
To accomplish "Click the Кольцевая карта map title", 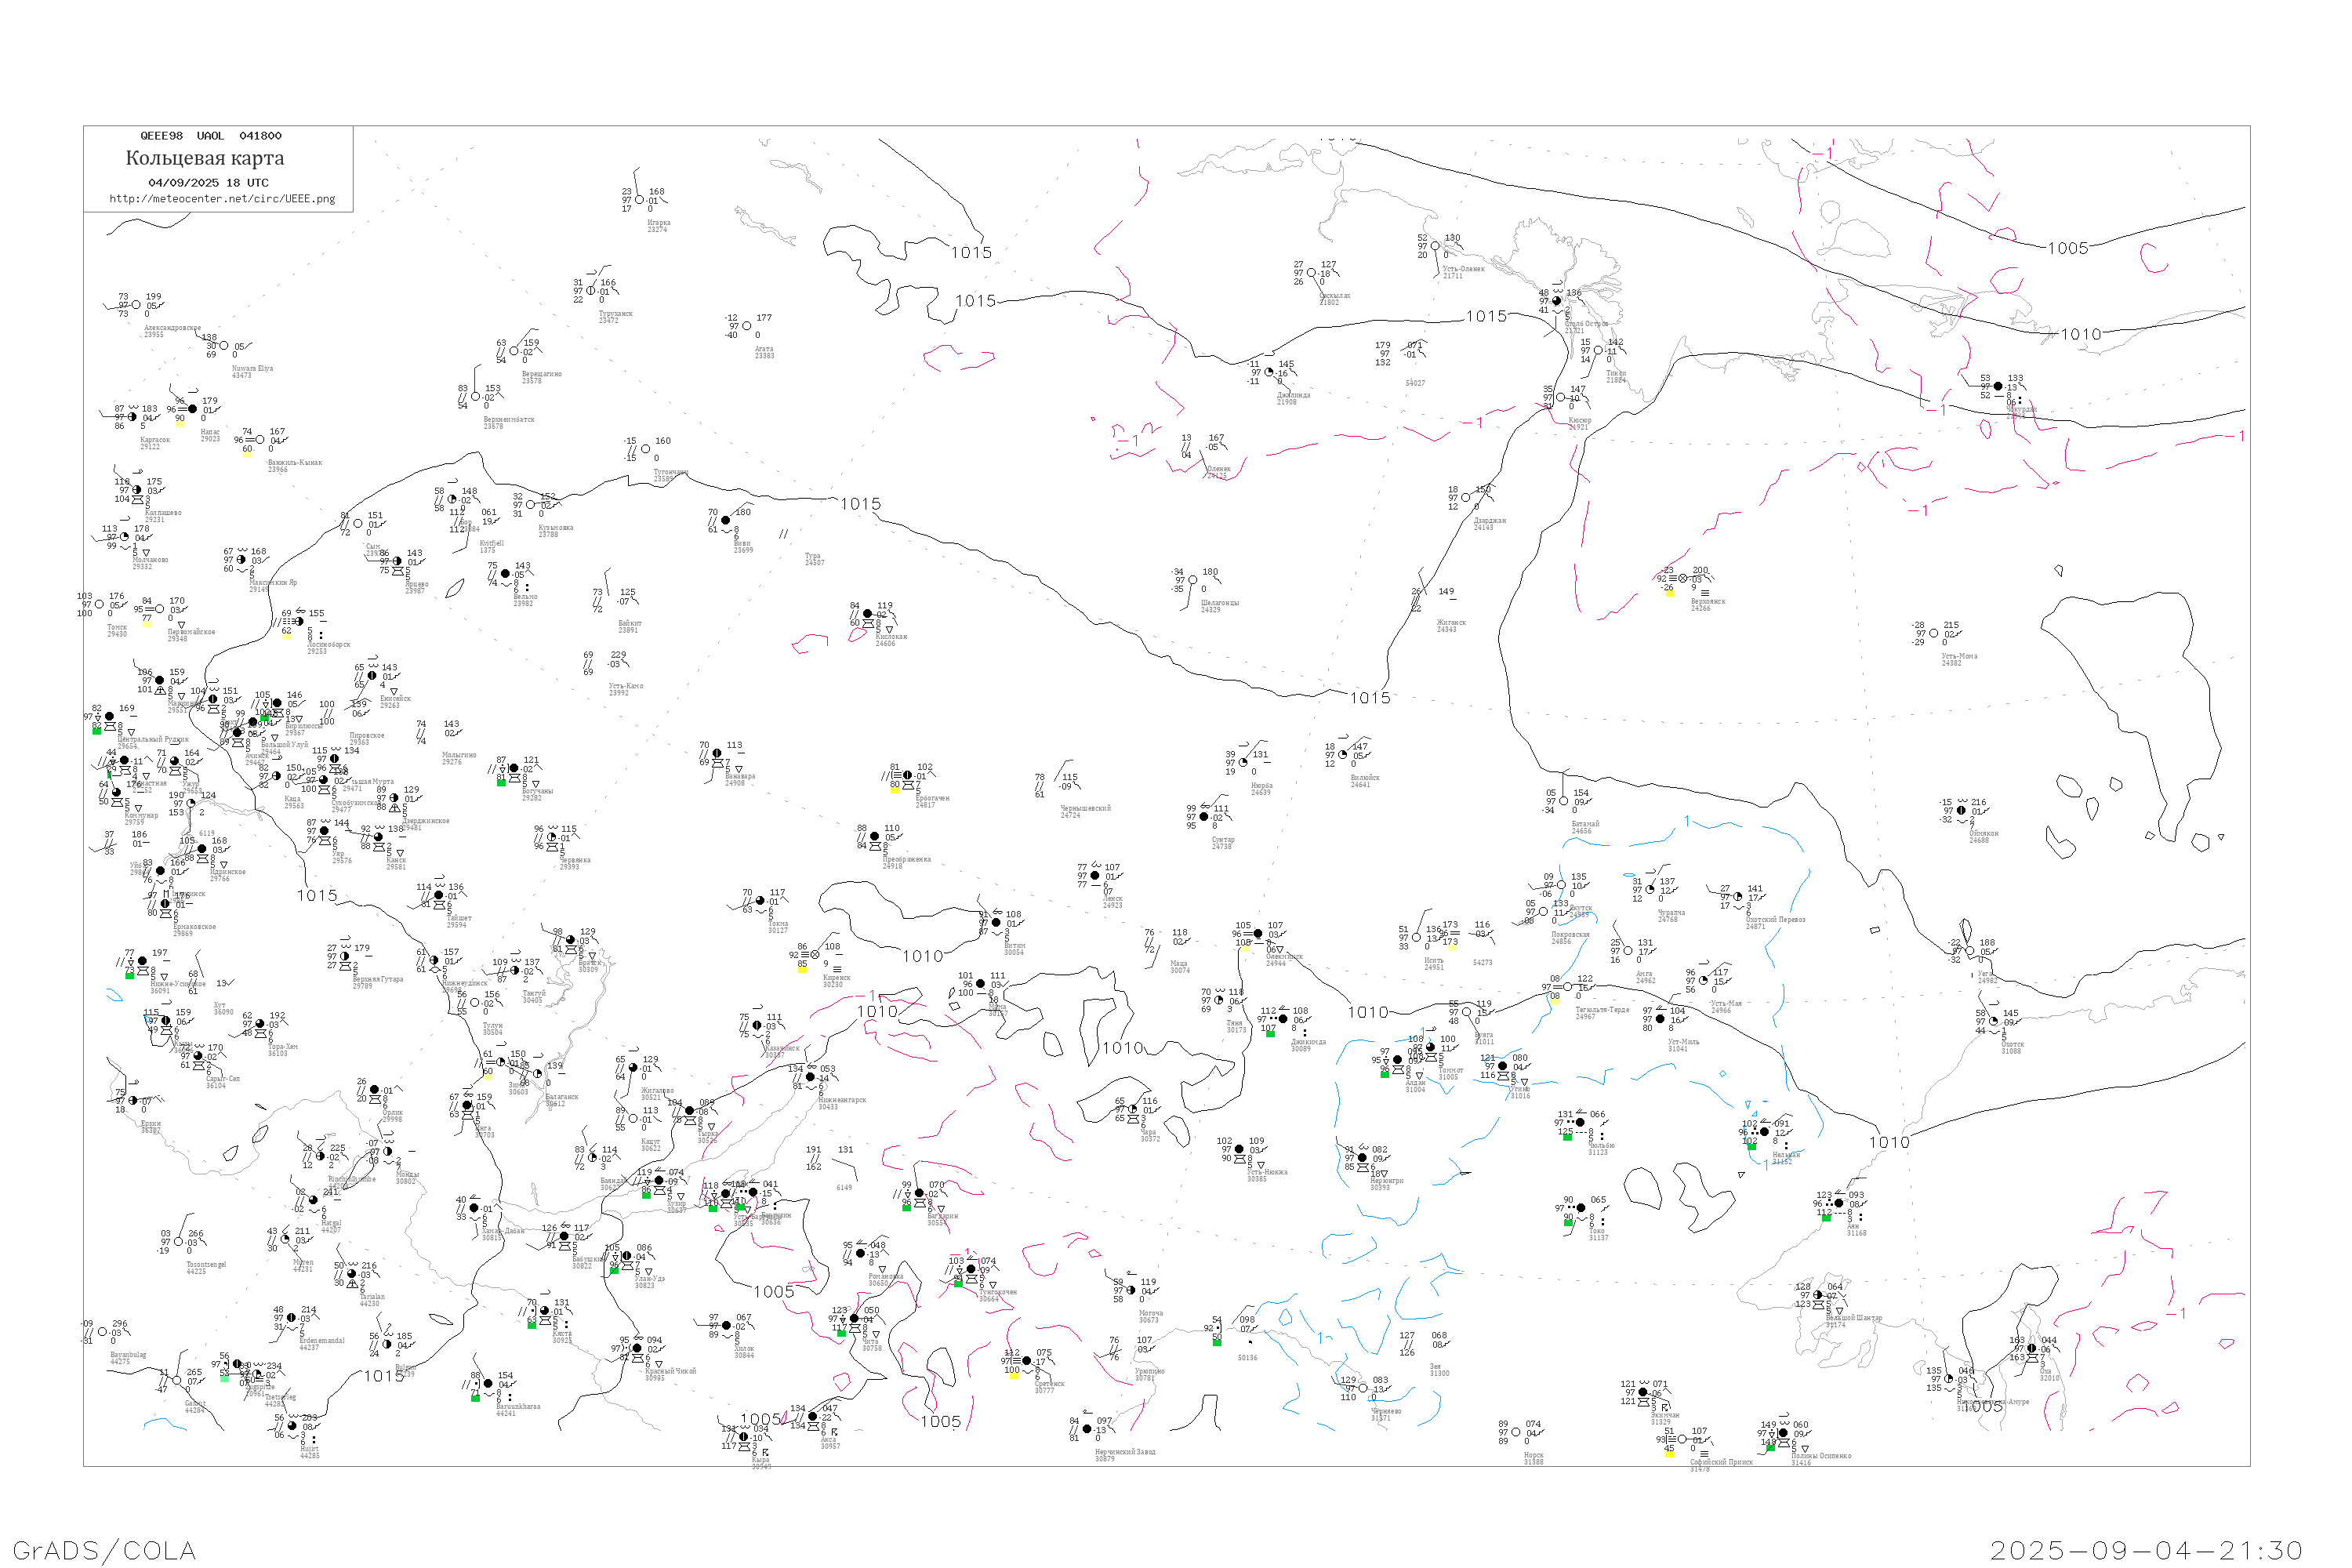I will (205, 158).
